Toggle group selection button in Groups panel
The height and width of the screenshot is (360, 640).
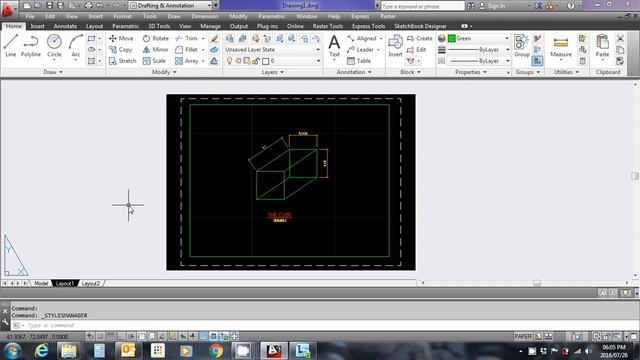(537, 61)
